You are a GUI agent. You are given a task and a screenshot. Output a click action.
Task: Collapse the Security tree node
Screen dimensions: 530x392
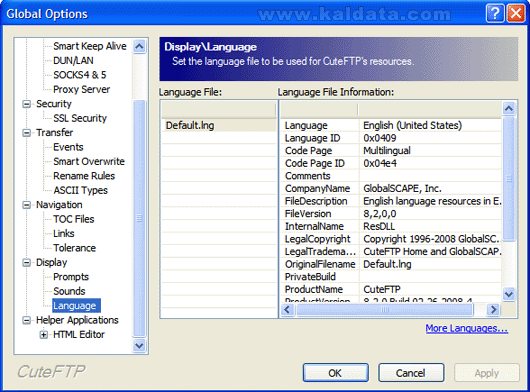26,104
